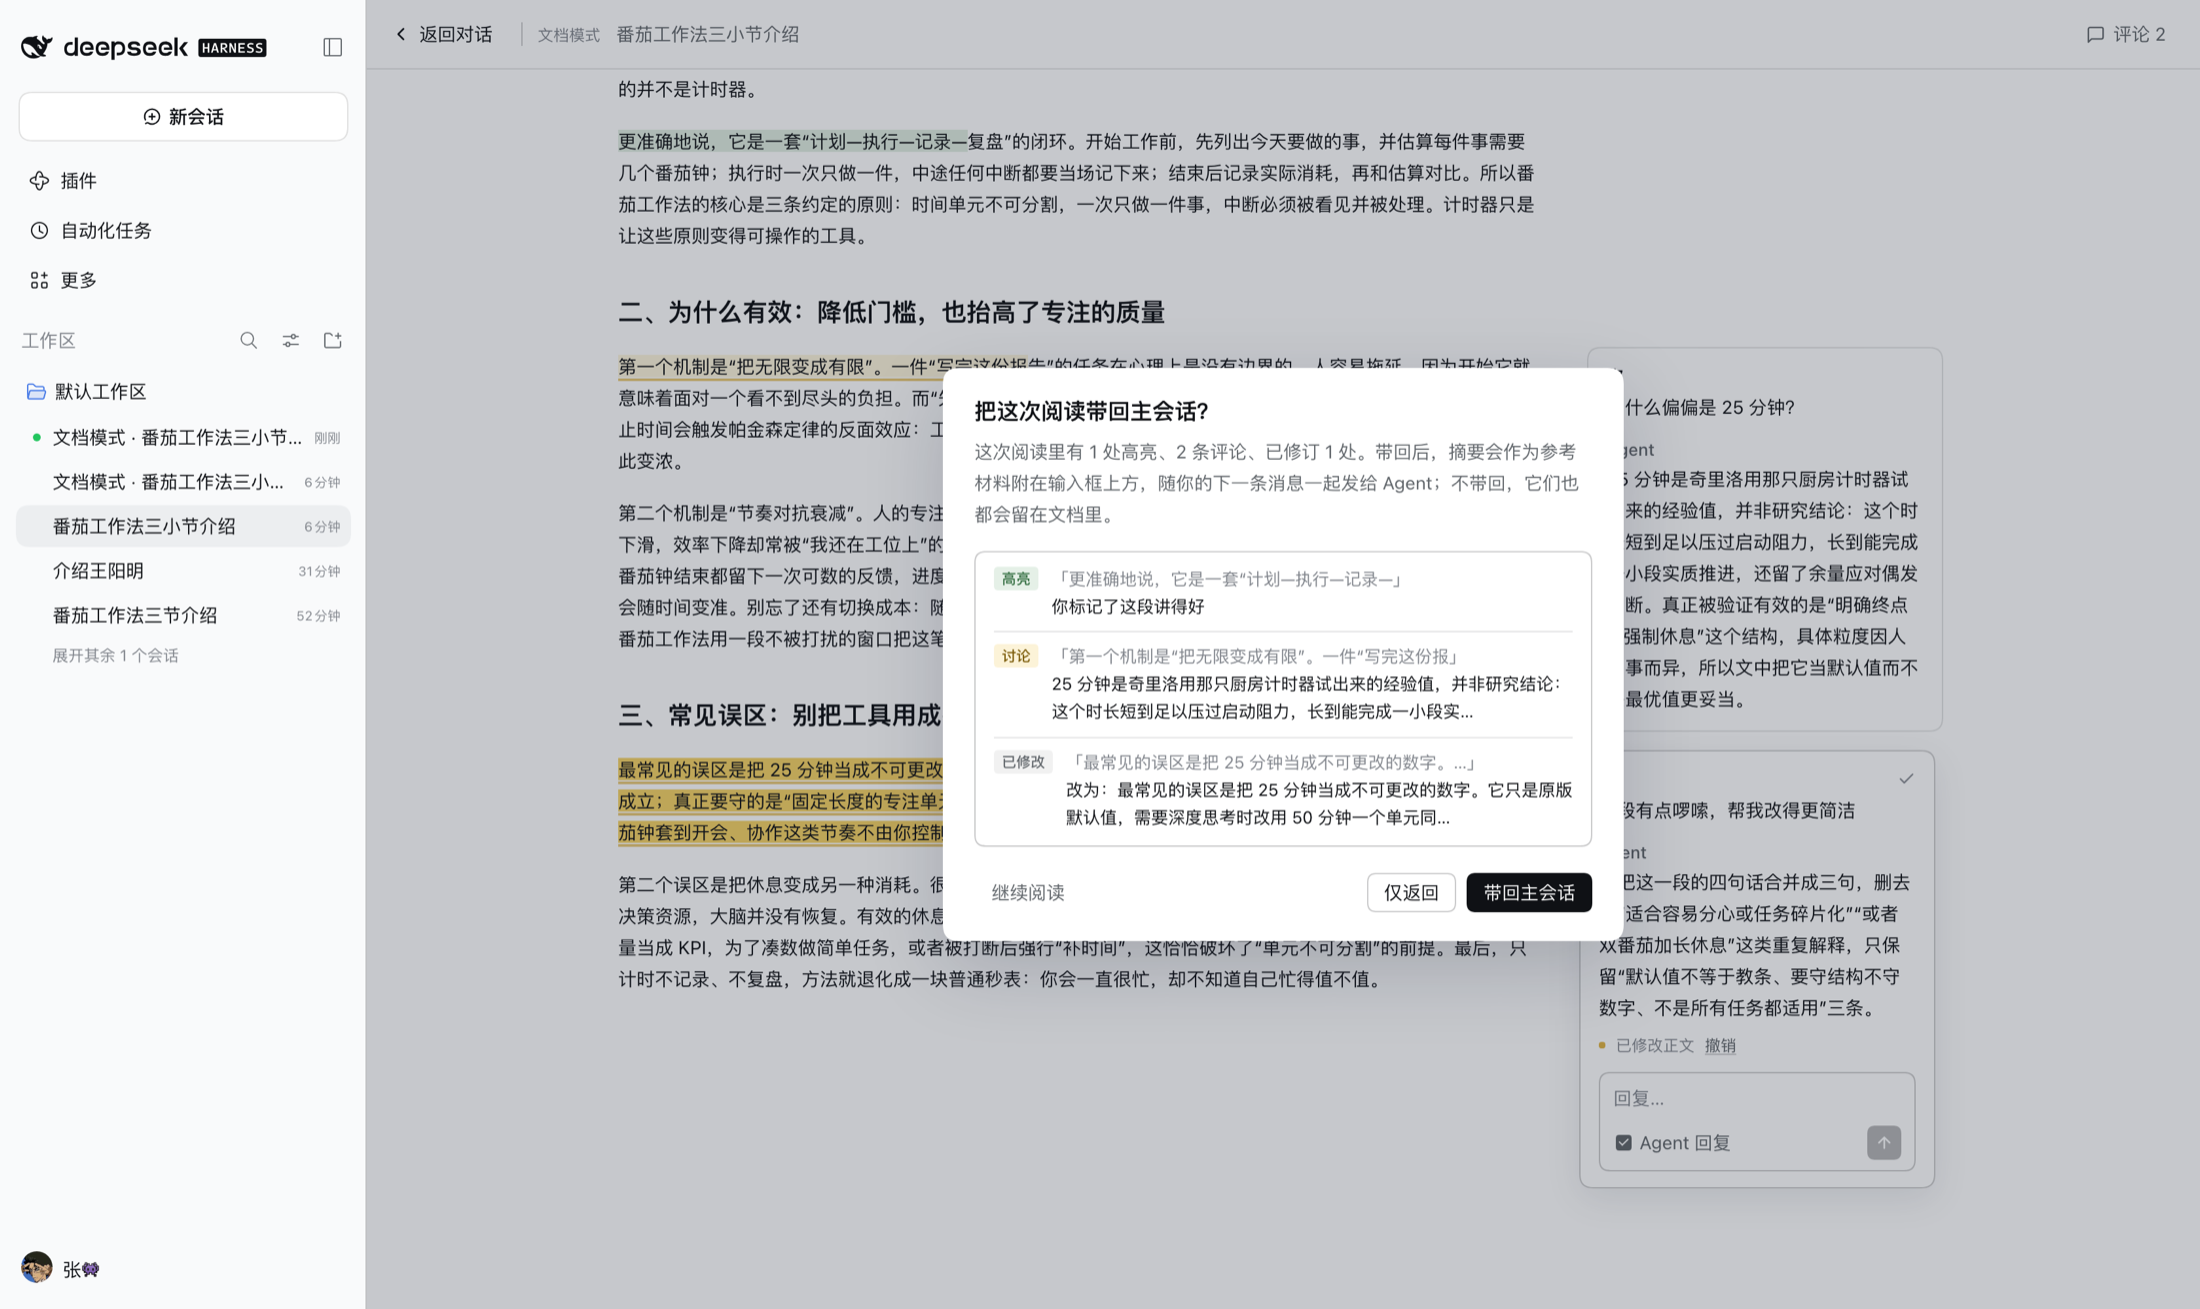Click 文档模式 breadcrumb label
The width and height of the screenshot is (2200, 1309).
(569, 35)
